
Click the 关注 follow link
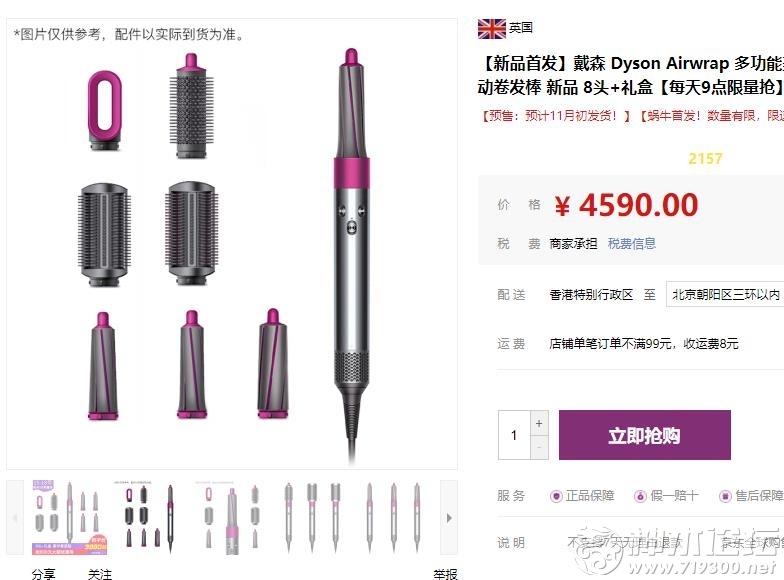click(x=100, y=574)
